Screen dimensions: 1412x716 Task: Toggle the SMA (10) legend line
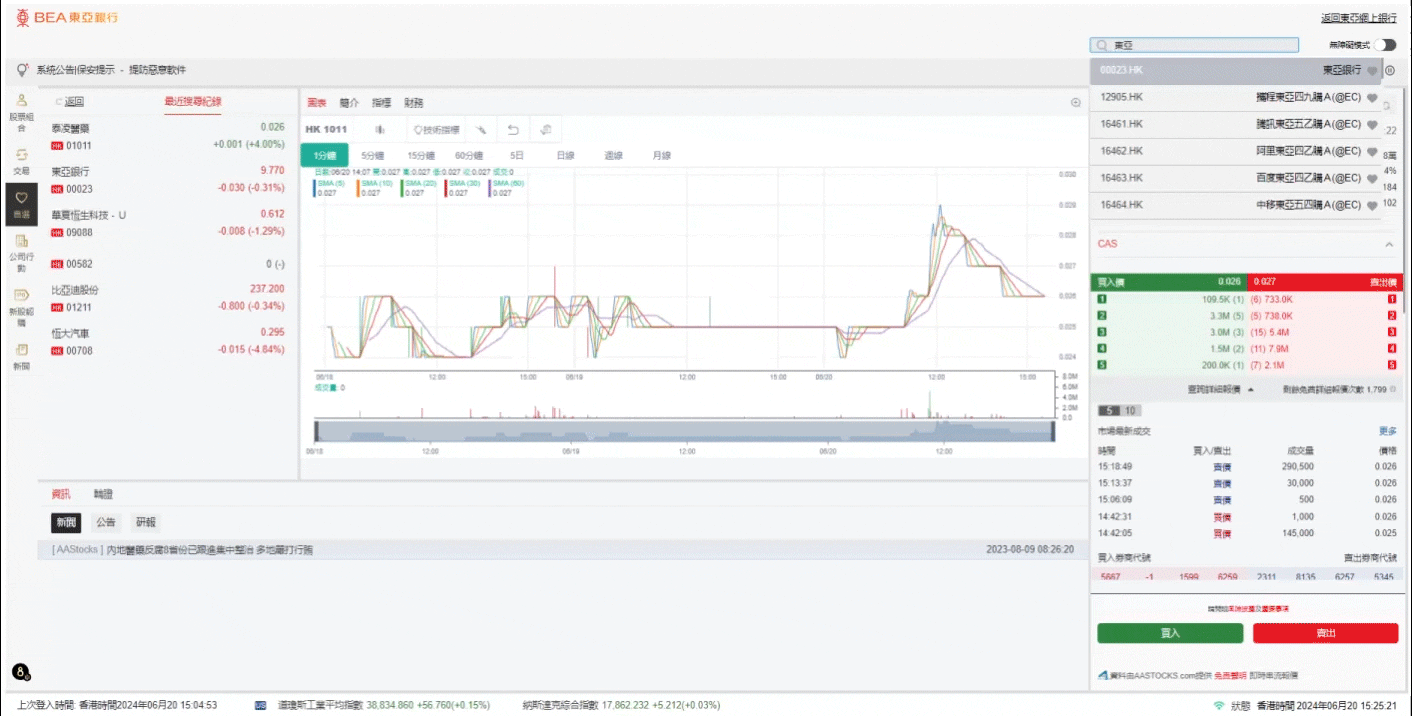pyautogui.click(x=377, y=188)
